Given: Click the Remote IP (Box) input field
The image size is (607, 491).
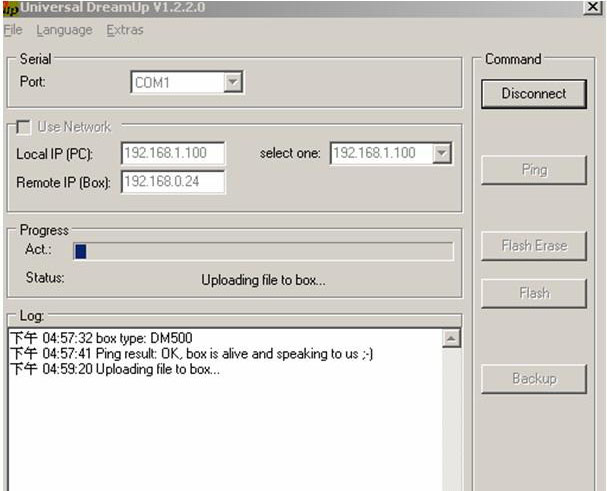Looking at the screenshot, I should [173, 182].
